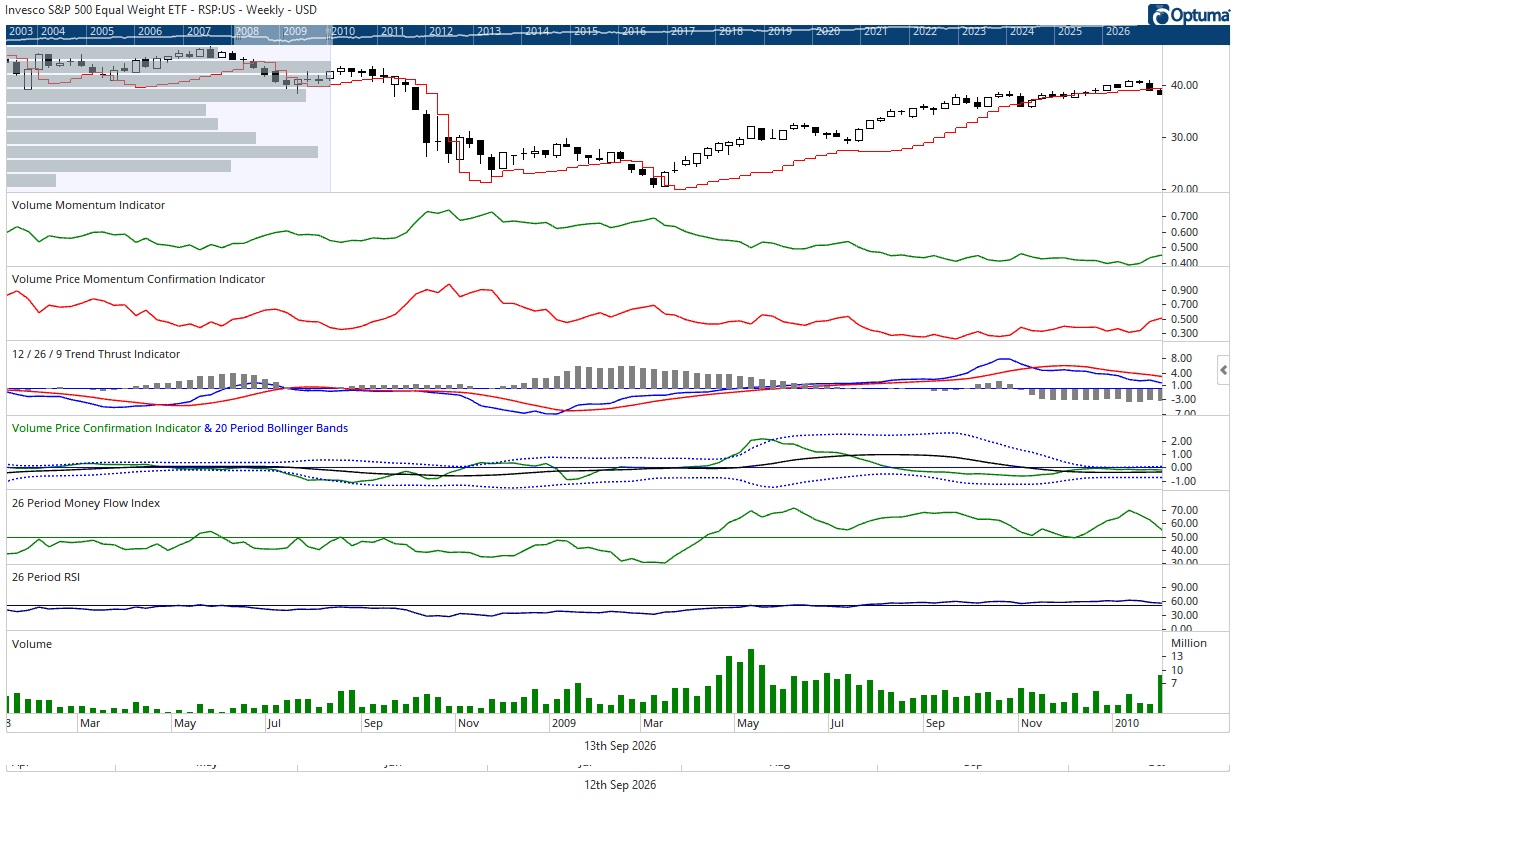Image resolution: width=1536 pixels, height=864 pixels.
Task: Click the 13th Sep 2026 date label
Action: (620, 746)
